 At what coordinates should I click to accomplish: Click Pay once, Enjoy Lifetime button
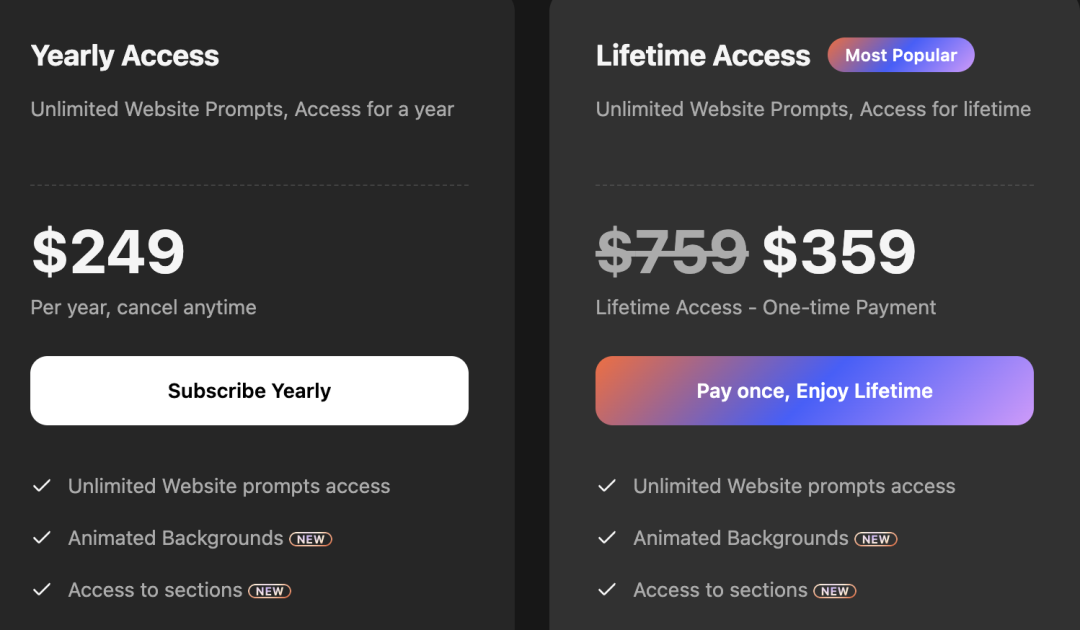(814, 390)
